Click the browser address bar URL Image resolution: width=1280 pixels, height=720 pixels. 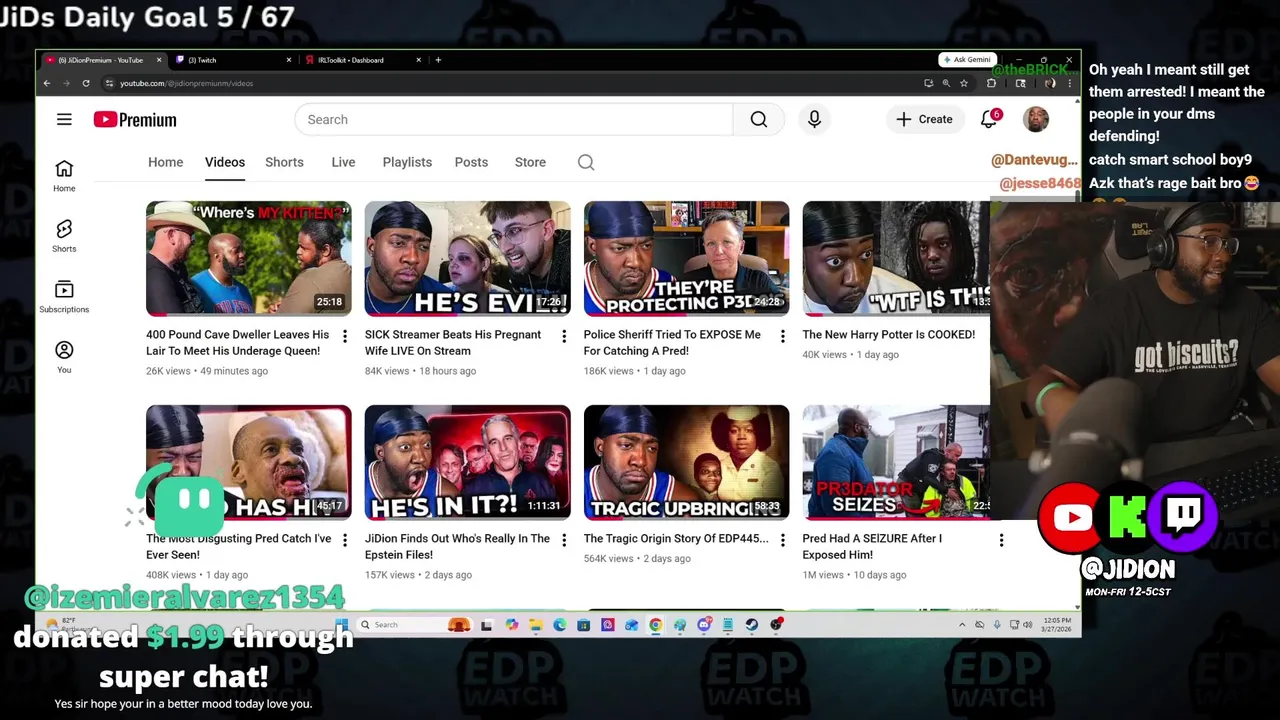tap(186, 83)
